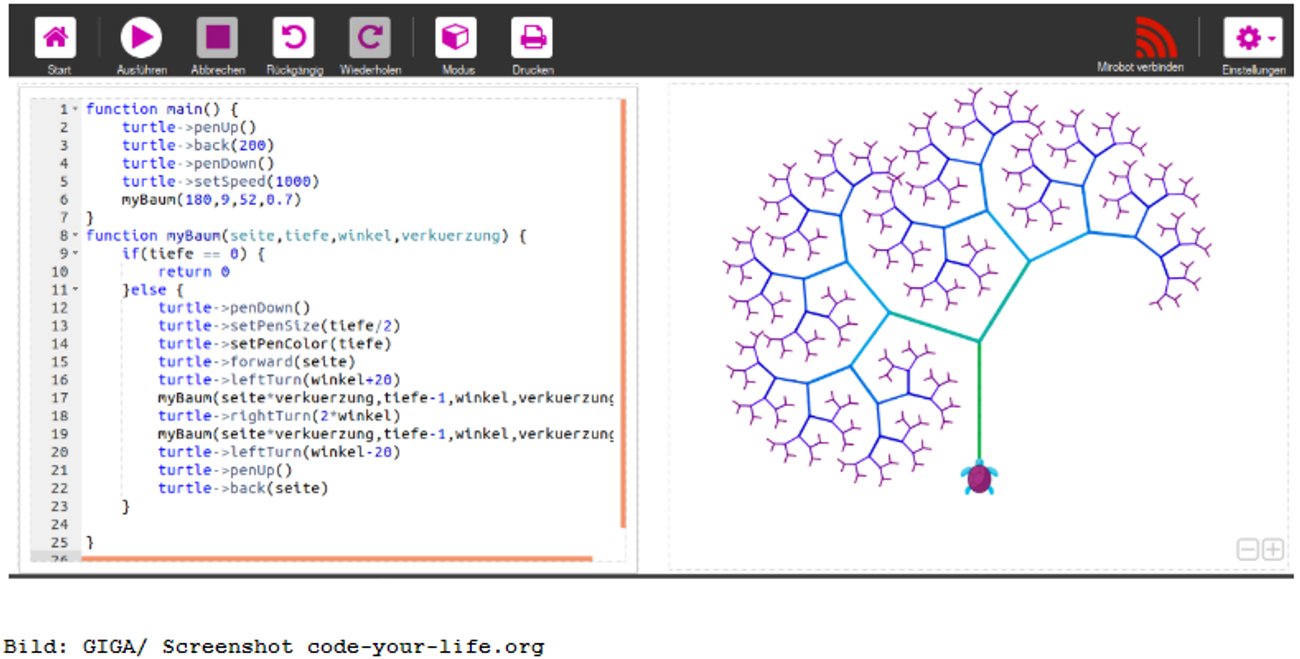This screenshot has width=1300, height=659.
Task: Place cursor on the myBaum(180,9,52,0.7) line
Action: coord(211,200)
